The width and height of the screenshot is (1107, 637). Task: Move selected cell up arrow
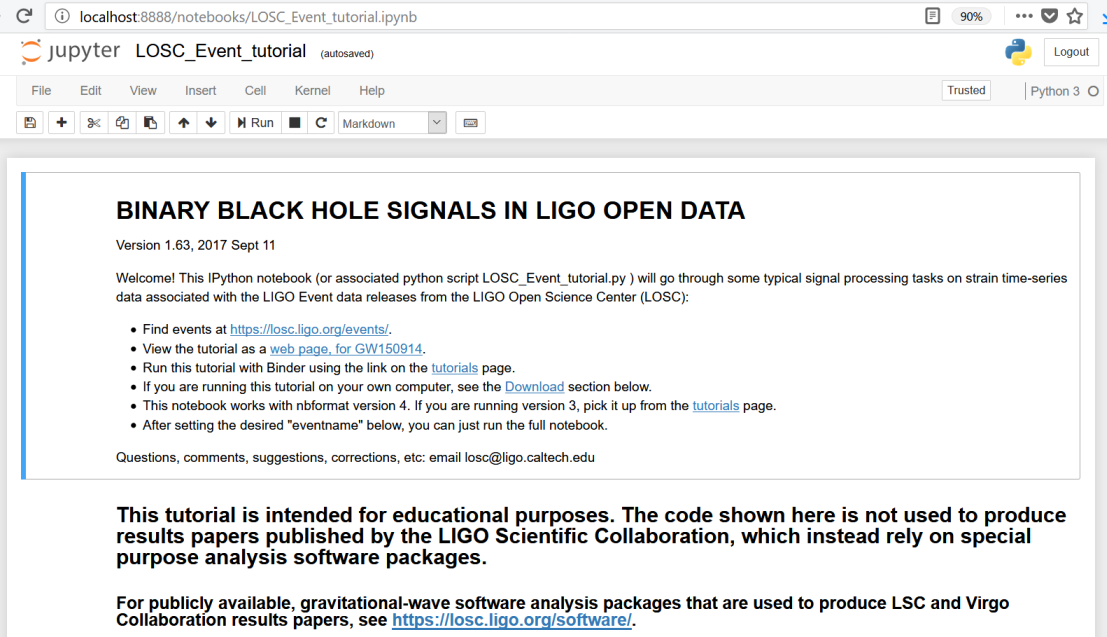pyautogui.click(x=183, y=123)
